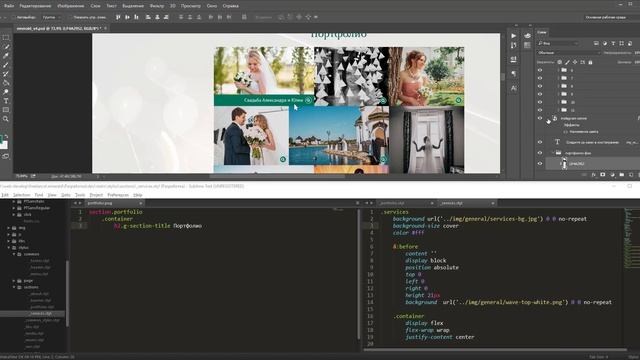Collapse the common folder in Sublime sidebar
The height and width of the screenshot is (360, 640).
13,254
